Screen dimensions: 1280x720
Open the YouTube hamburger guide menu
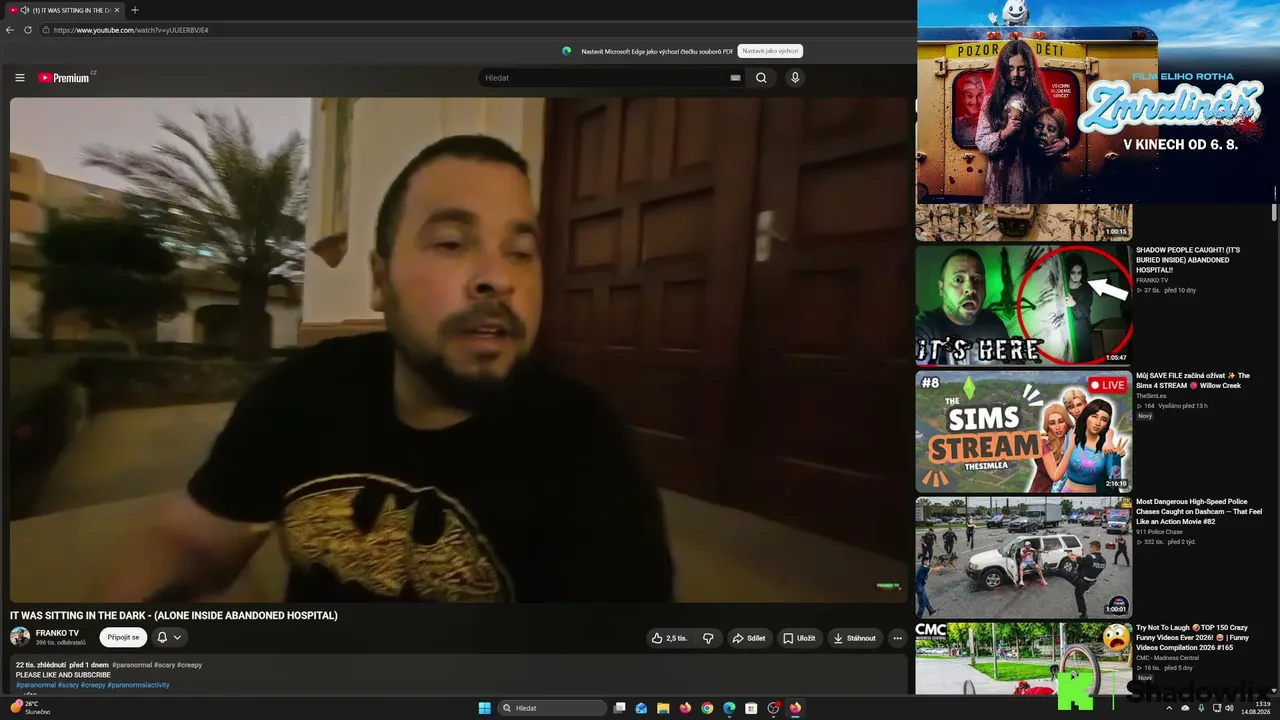click(x=20, y=78)
